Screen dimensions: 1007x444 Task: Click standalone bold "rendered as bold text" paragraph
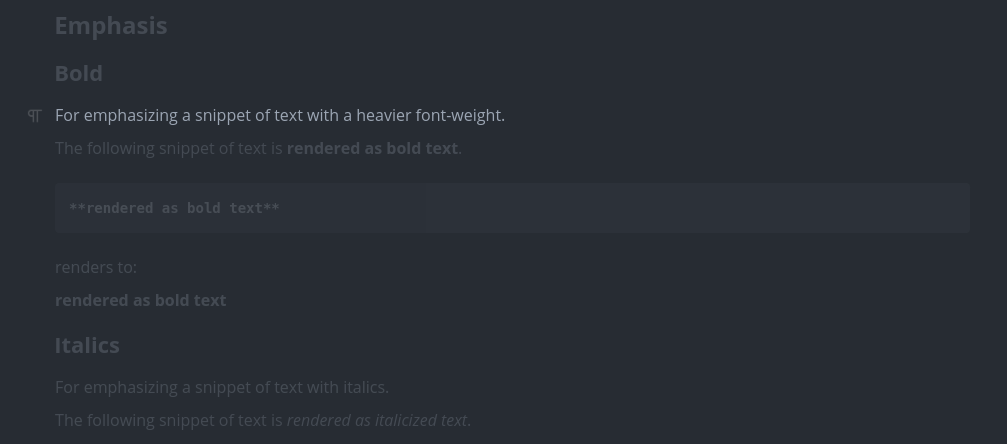tap(141, 301)
